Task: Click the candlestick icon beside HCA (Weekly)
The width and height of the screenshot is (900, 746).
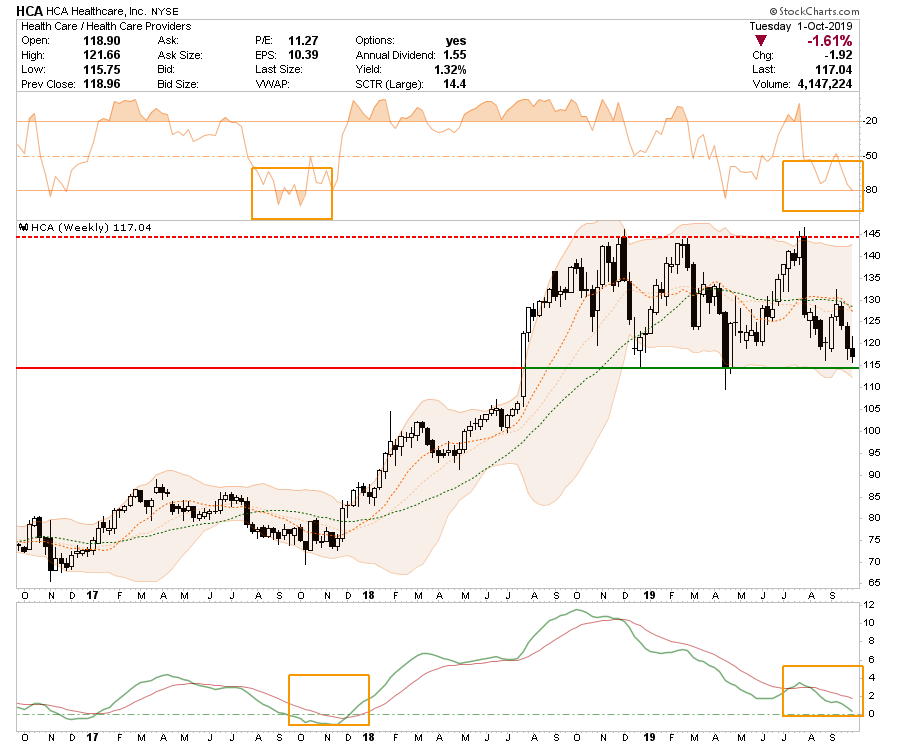Action: 24,227
